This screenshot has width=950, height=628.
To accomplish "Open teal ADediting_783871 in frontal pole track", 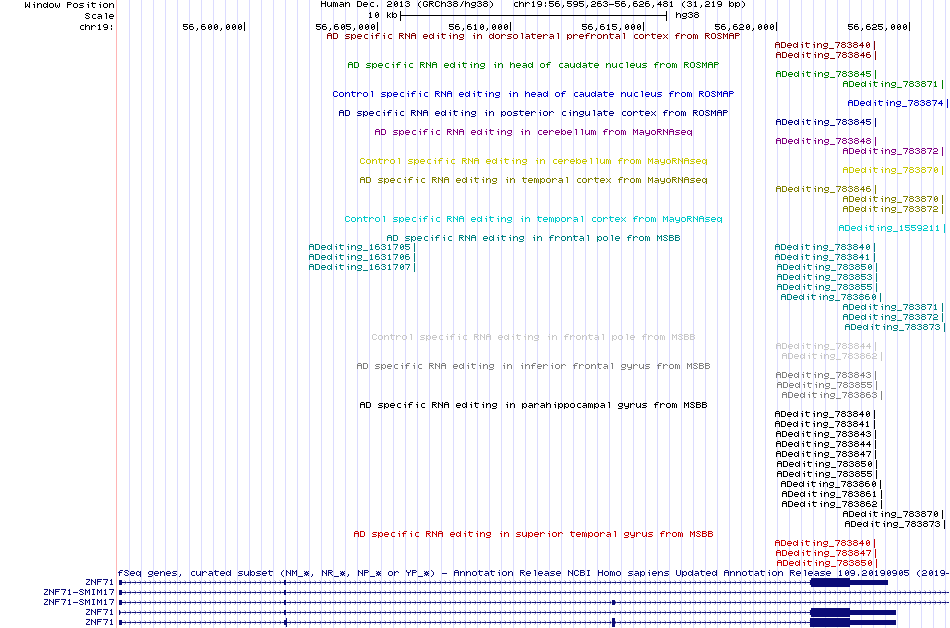I will pyautogui.click(x=892, y=308).
